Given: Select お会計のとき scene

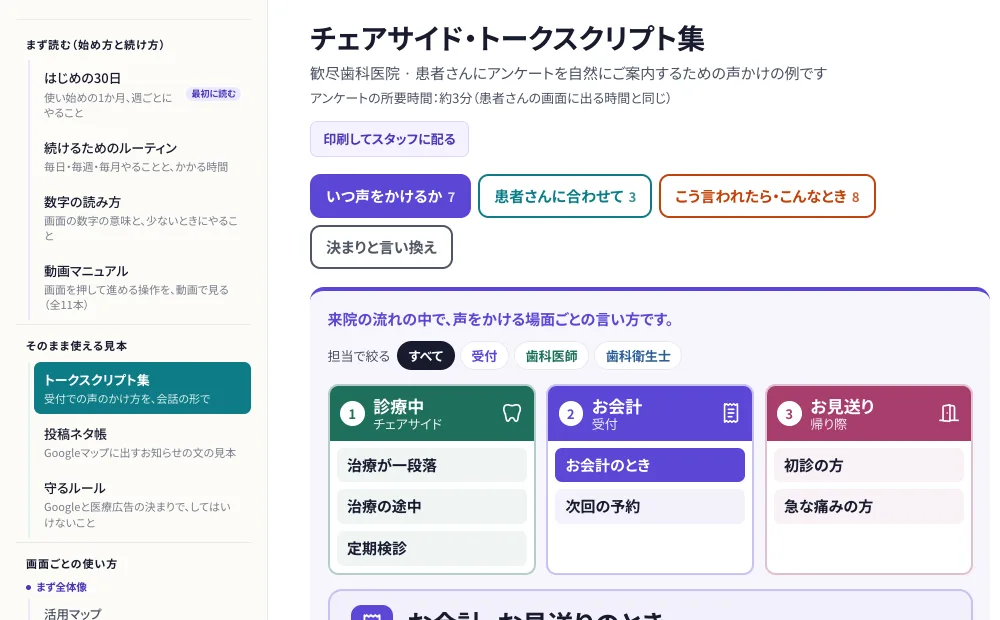Looking at the screenshot, I should tap(650, 466).
